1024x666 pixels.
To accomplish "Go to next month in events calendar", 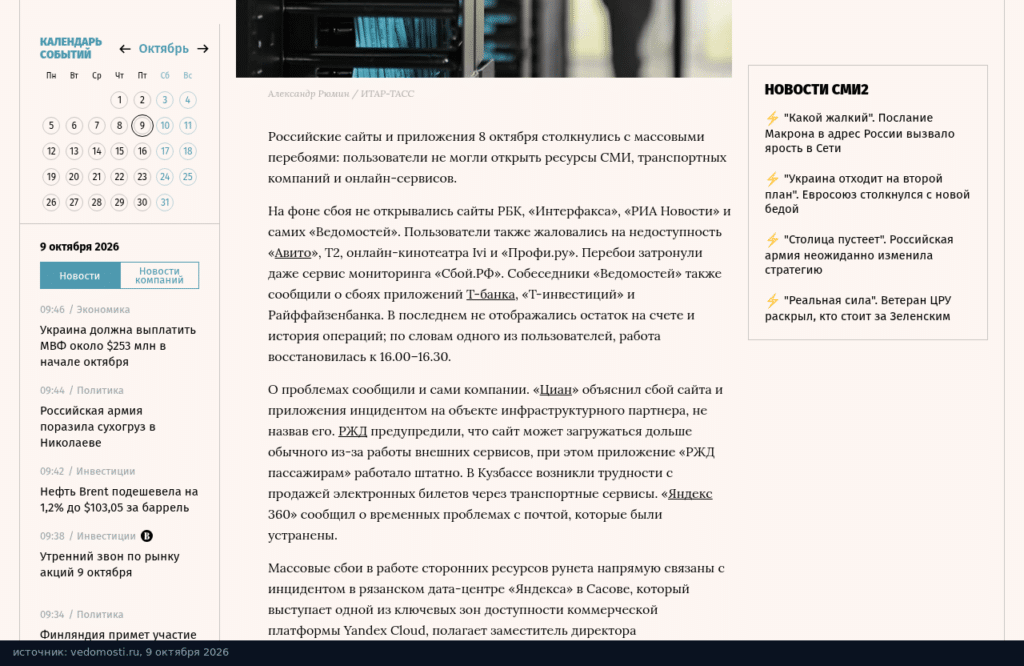I will coord(203,49).
